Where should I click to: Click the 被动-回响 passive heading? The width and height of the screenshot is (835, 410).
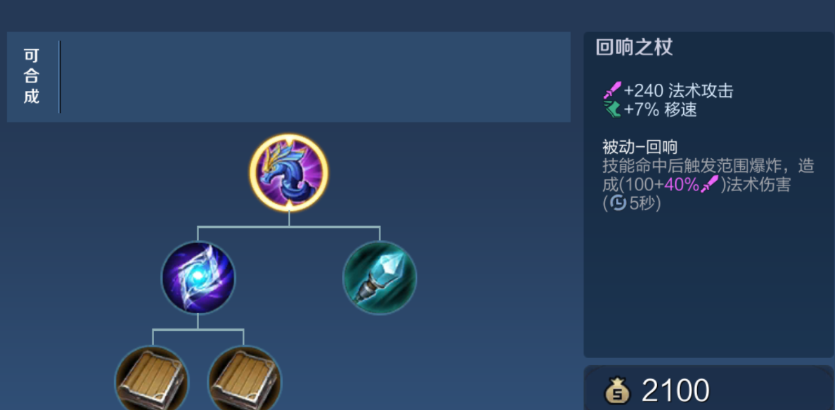click(x=640, y=146)
